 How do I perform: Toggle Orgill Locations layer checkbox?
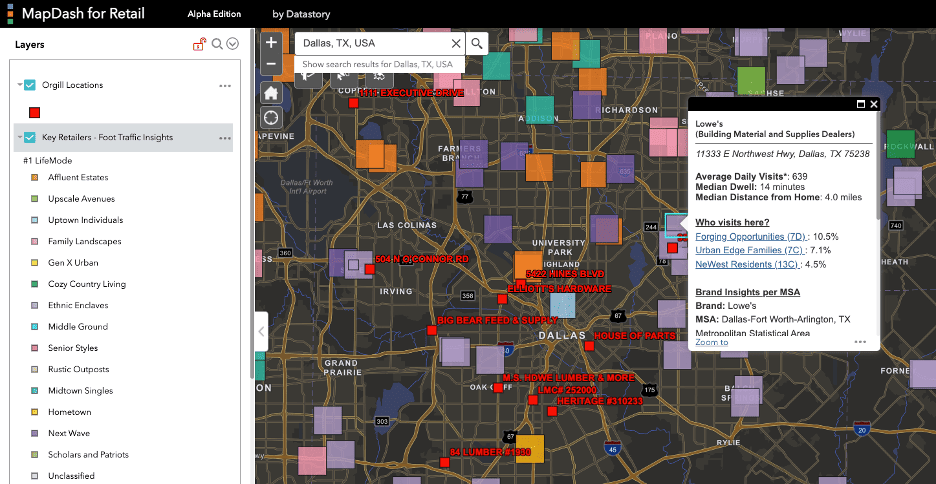pos(29,85)
